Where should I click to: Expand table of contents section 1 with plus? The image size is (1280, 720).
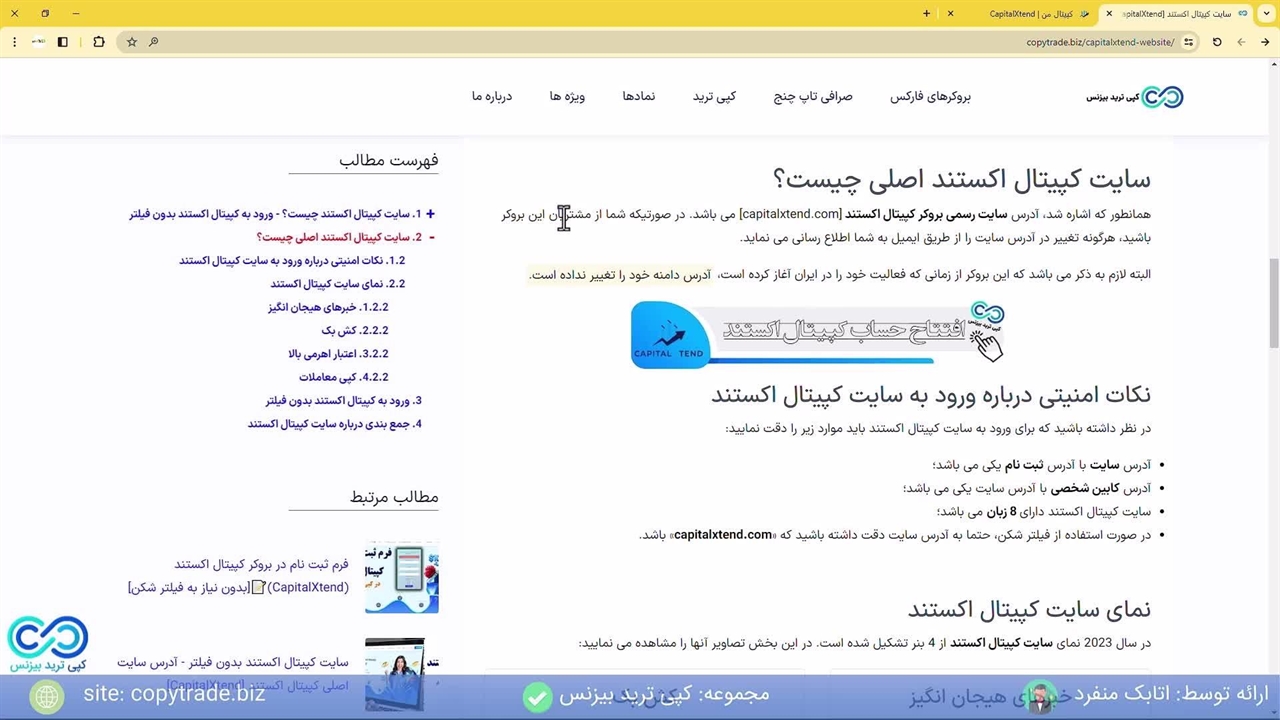click(x=430, y=214)
